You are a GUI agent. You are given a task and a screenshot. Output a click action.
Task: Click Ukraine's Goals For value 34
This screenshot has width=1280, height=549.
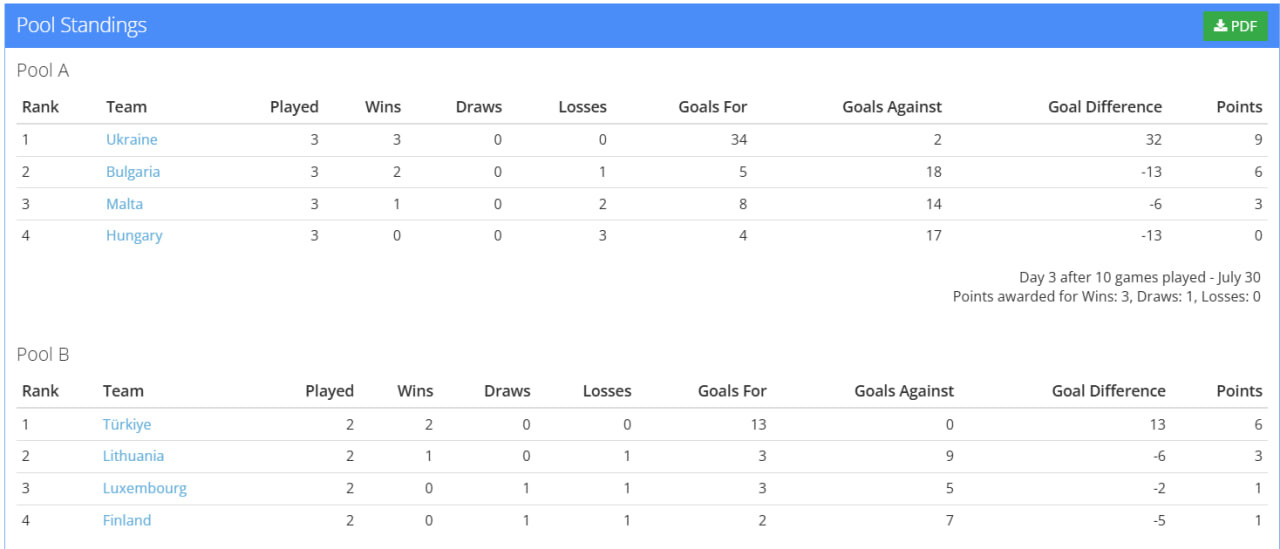coord(738,140)
